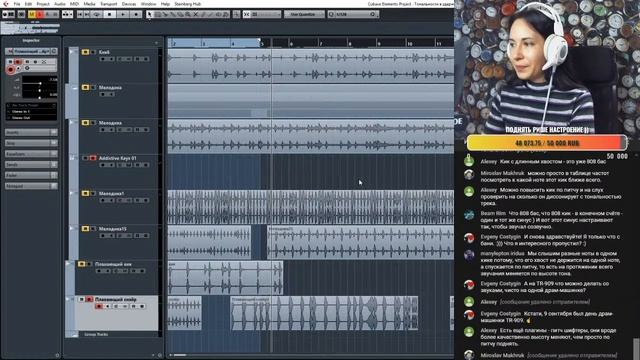Expand the Strip section in Inspector
The image size is (640, 360).
31,143
